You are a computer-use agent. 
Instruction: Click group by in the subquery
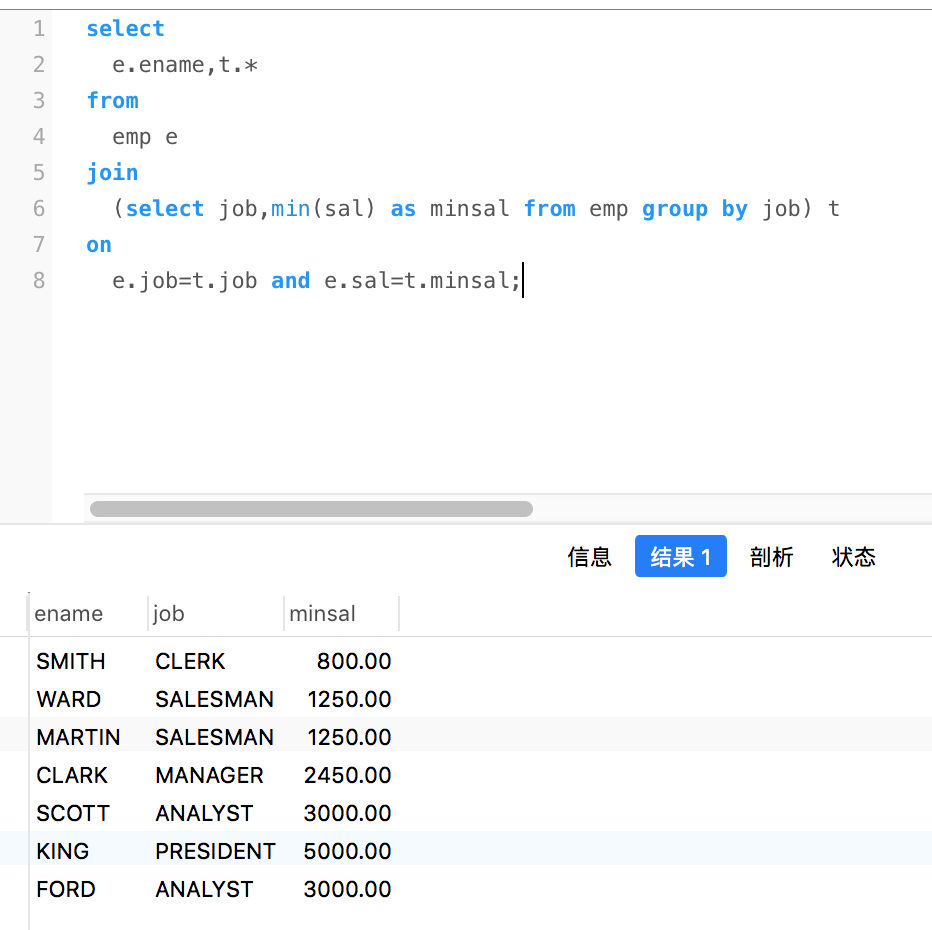coord(695,209)
